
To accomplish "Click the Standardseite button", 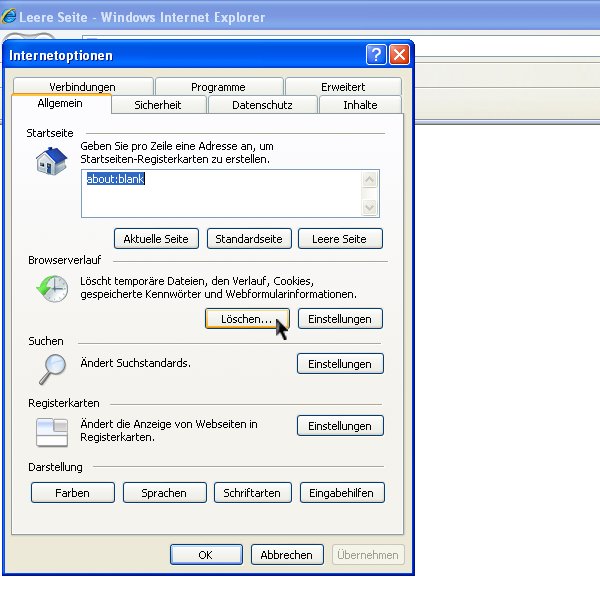I will pos(249,239).
